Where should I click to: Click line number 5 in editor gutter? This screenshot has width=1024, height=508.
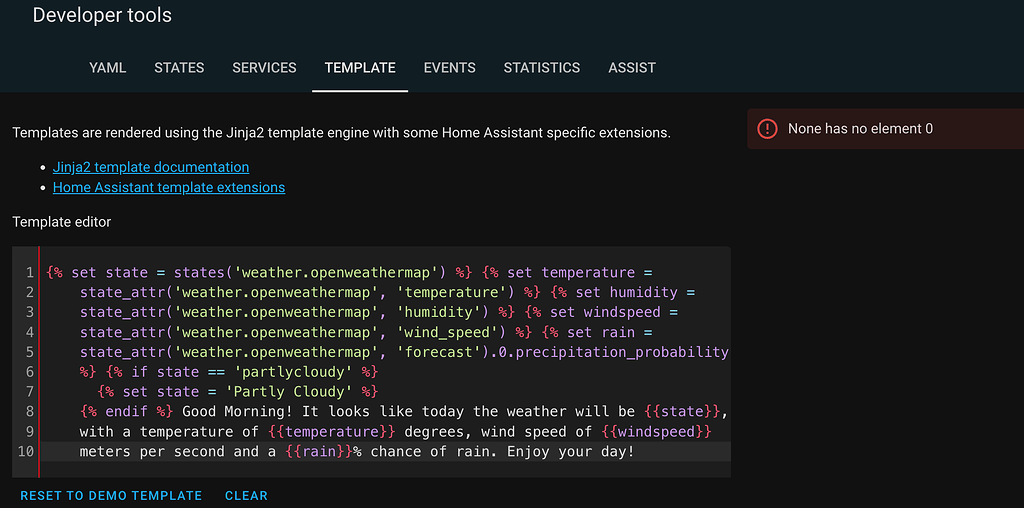[30, 352]
